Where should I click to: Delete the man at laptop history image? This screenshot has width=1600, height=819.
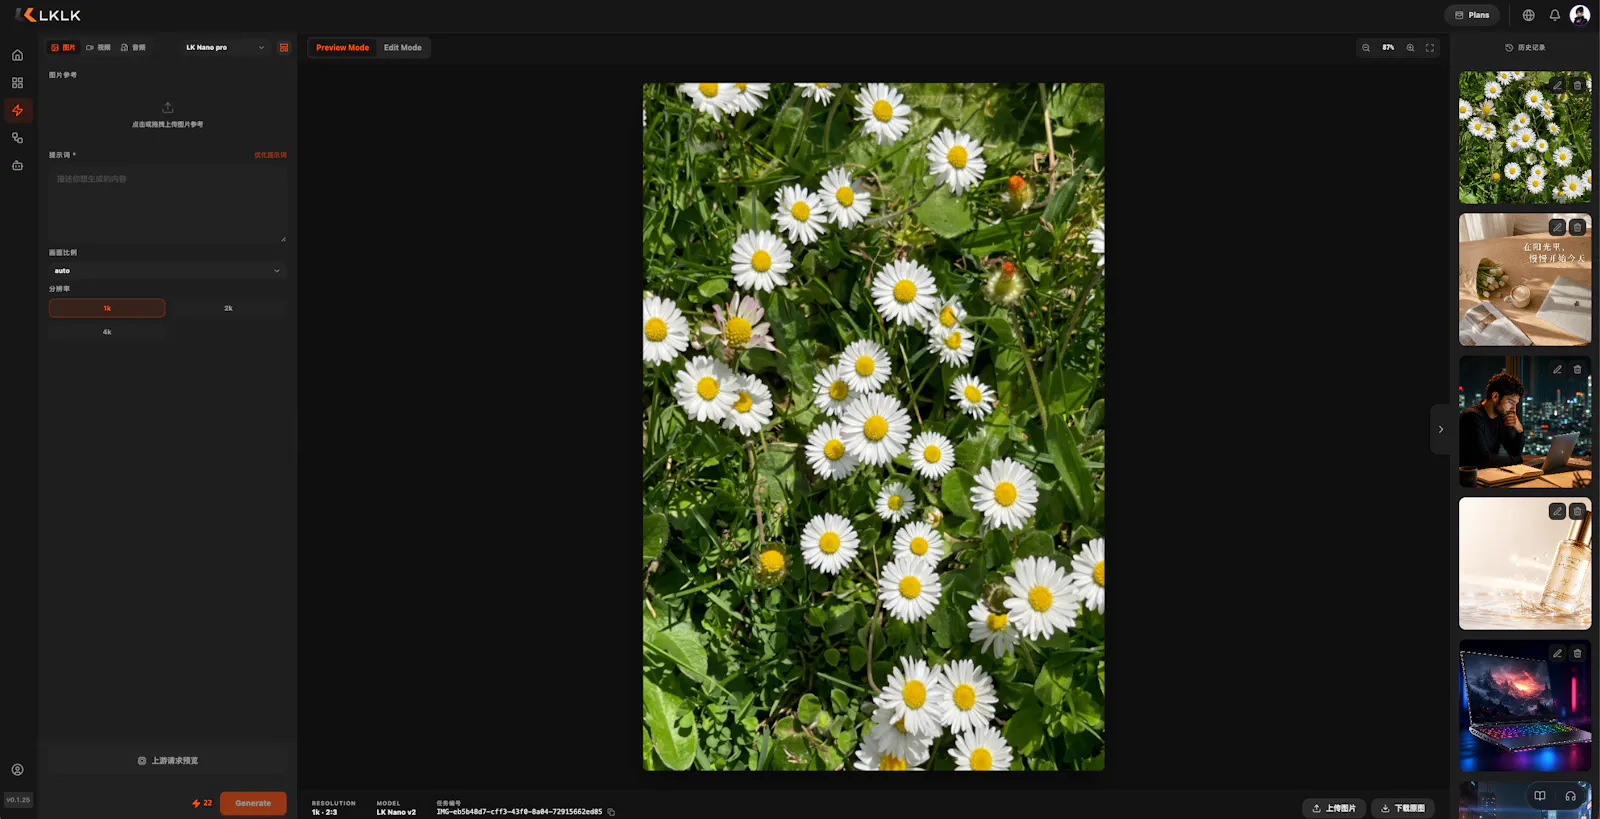(x=1577, y=369)
